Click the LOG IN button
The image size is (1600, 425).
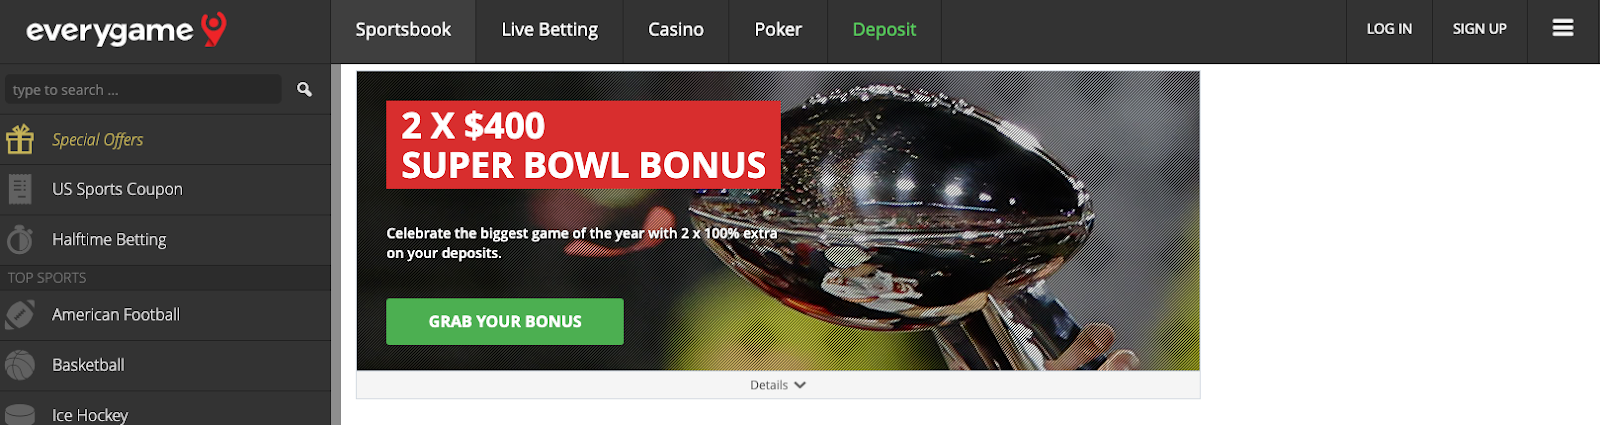tap(1389, 29)
